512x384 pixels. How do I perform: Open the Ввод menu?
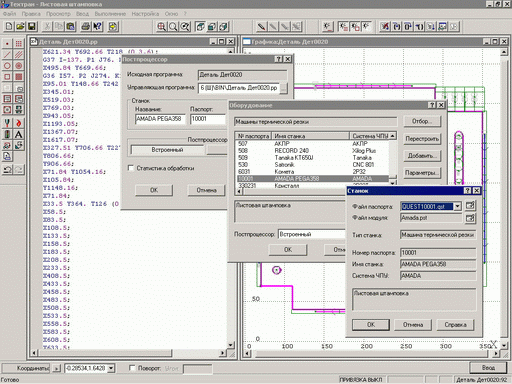pyautogui.click(x=82, y=14)
